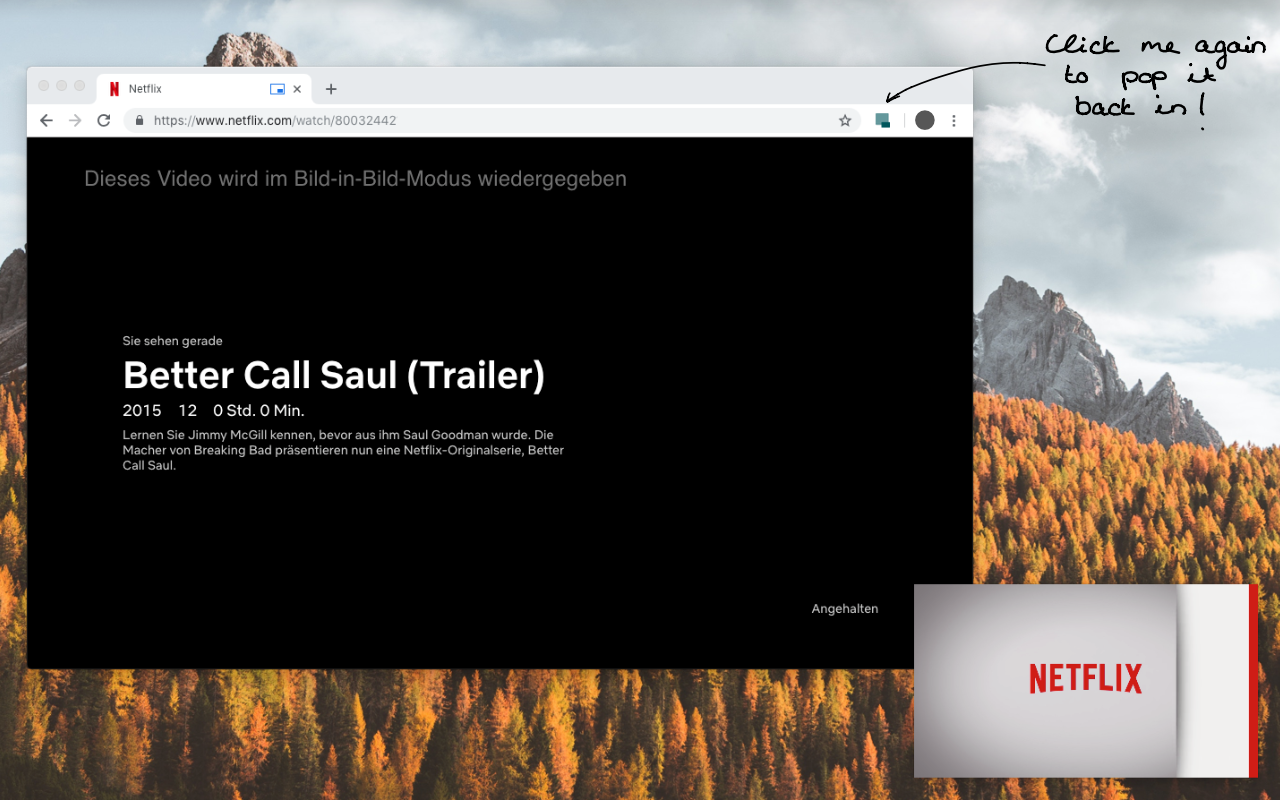Click the minimize button of browser window
1280x800 pixels.
pyautogui.click(x=62, y=86)
